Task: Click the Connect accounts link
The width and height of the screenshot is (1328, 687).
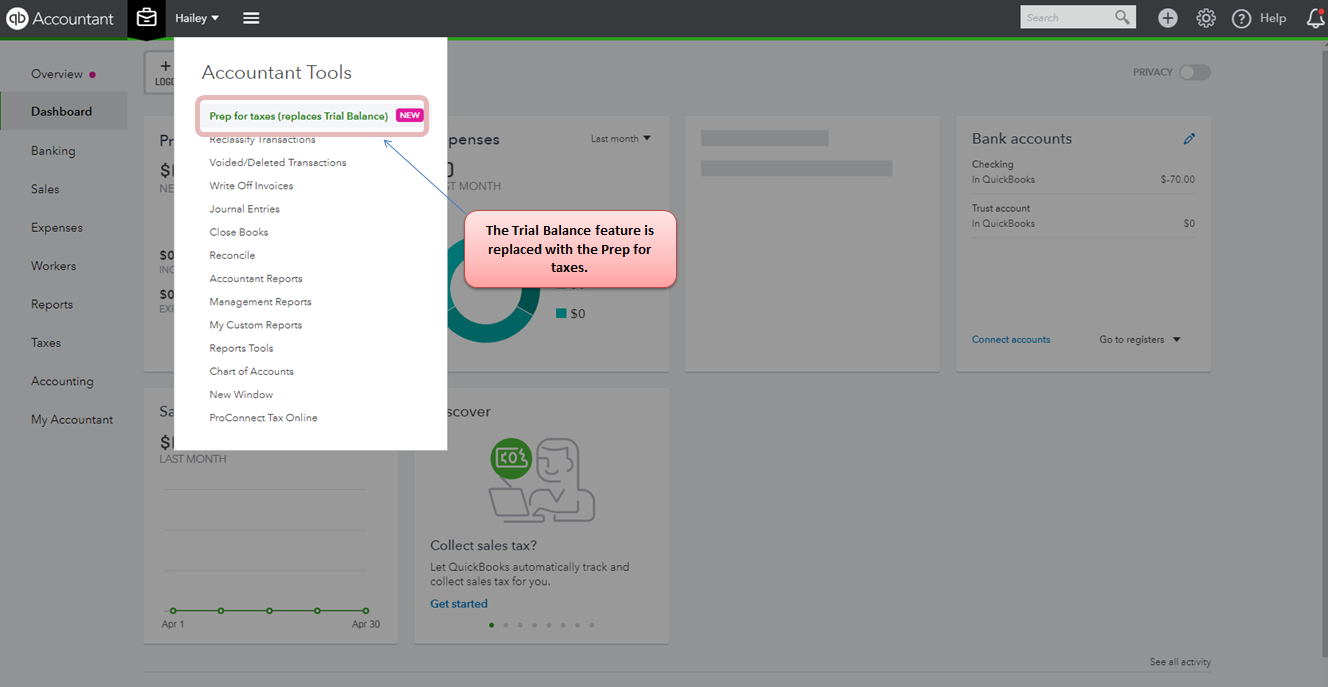Action: pyautogui.click(x=1011, y=340)
